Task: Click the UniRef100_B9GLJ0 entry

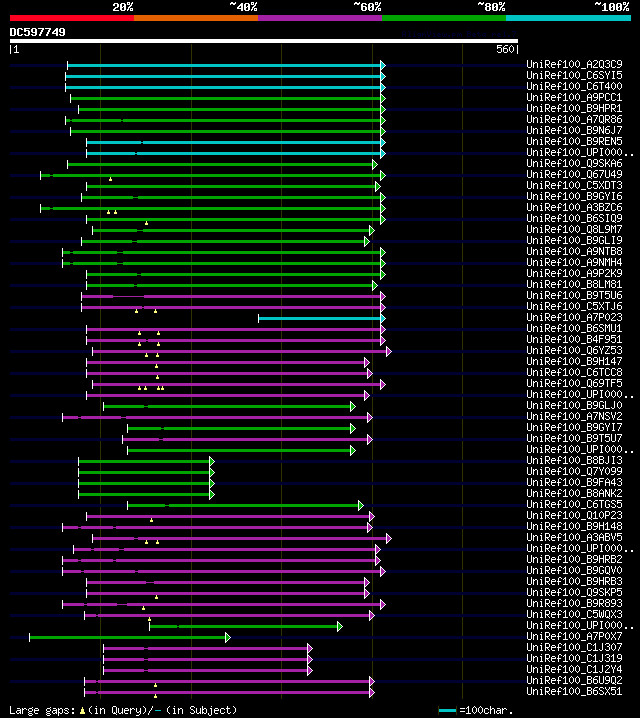Action: (x=574, y=405)
